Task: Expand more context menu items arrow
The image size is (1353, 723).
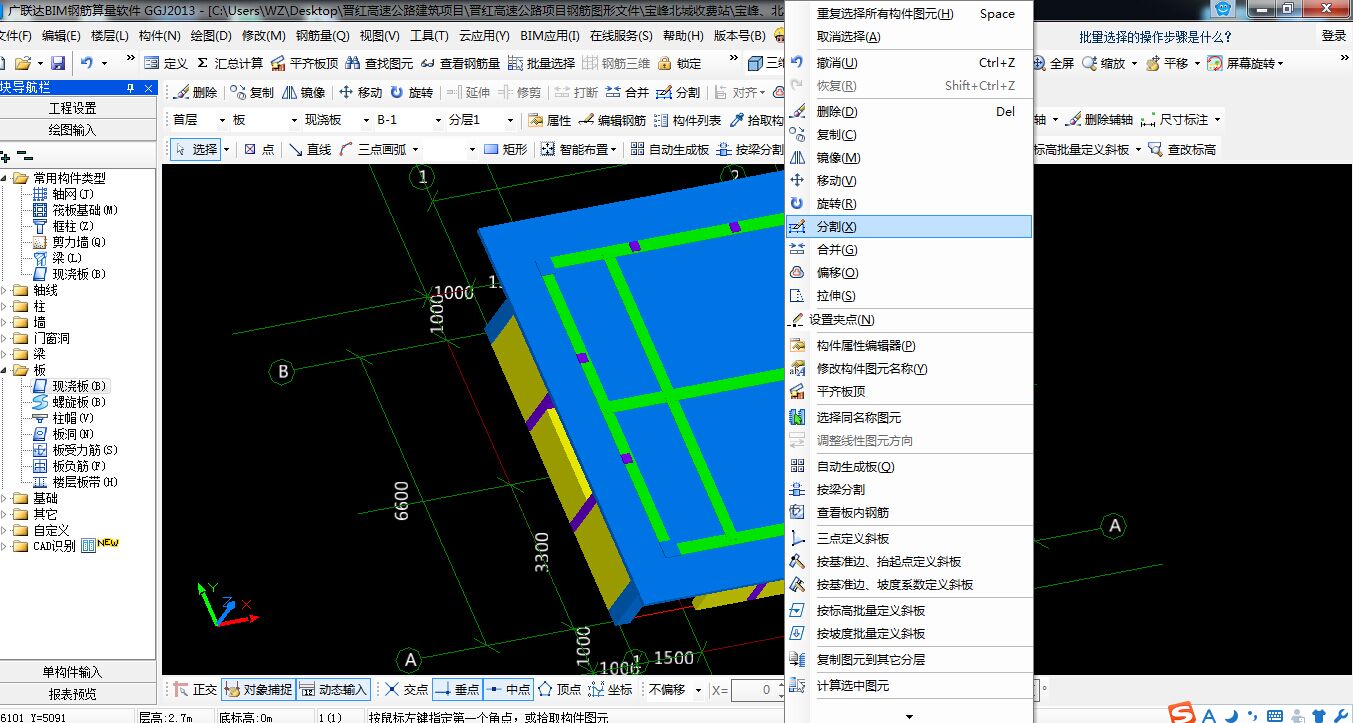Action: coord(909,716)
